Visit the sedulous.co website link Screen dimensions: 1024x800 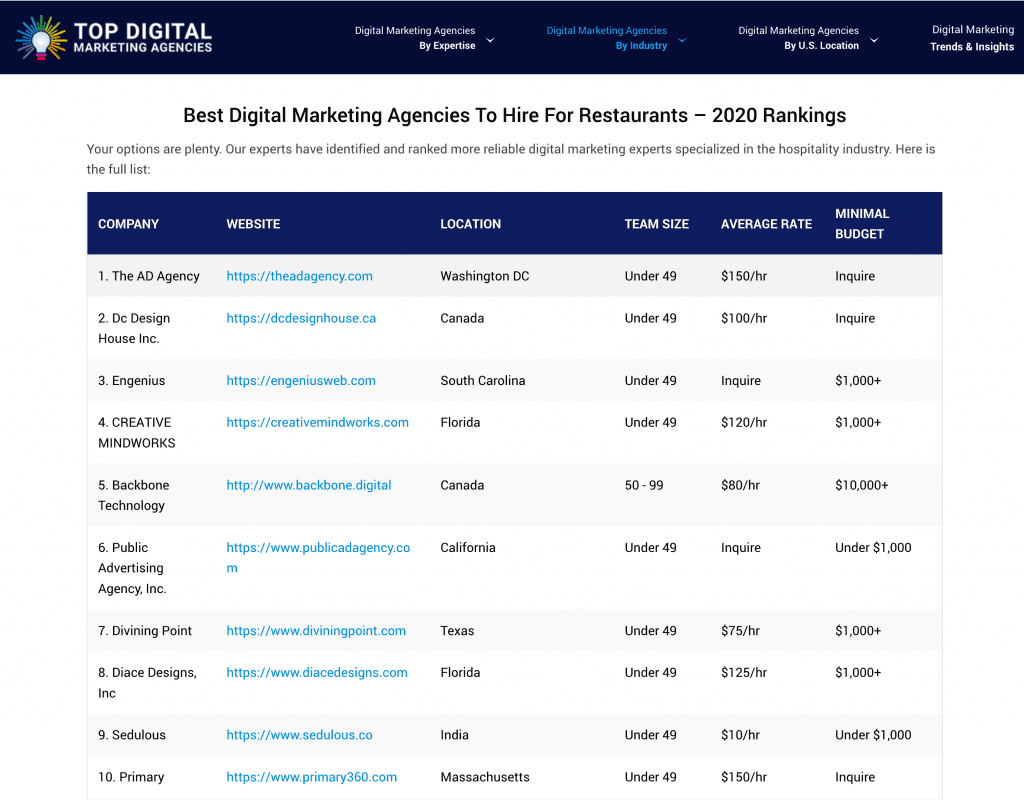click(x=299, y=735)
